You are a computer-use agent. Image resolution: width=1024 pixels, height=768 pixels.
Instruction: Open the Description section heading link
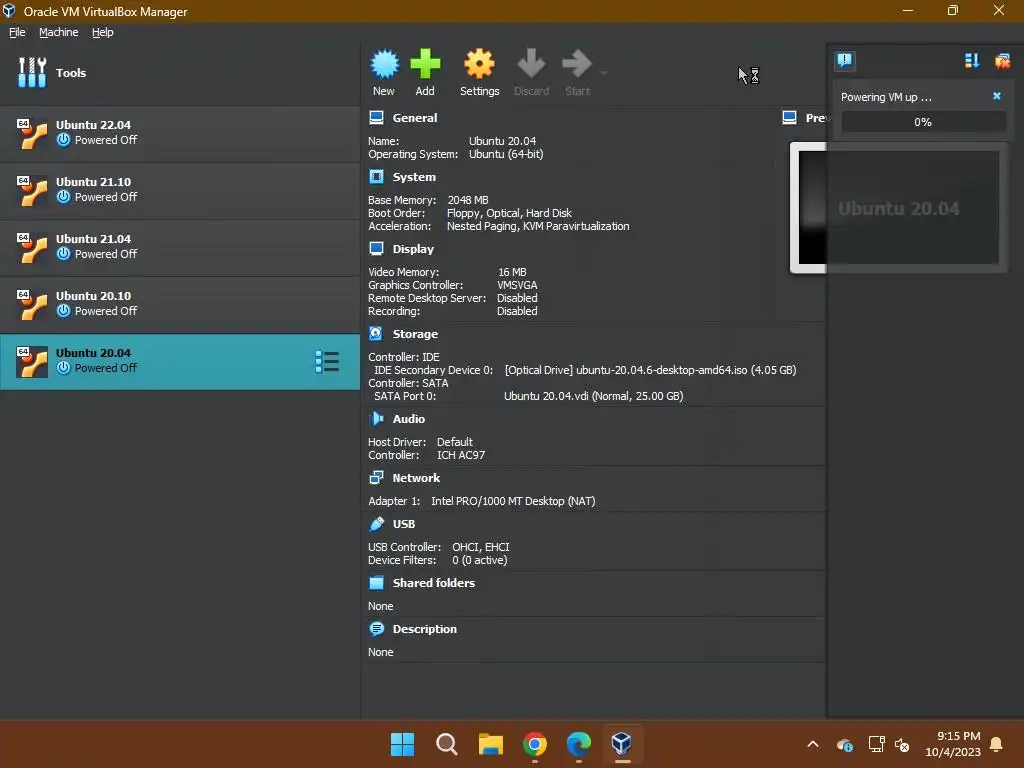pos(424,629)
